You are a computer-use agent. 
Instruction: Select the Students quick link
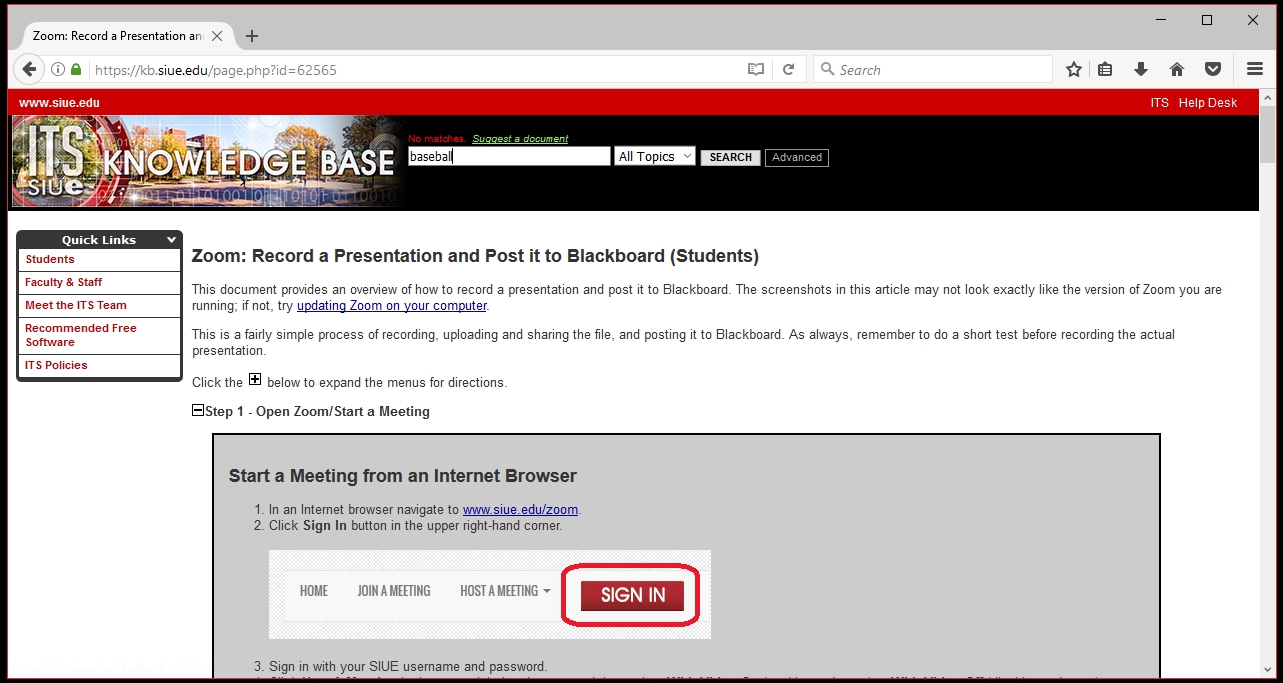pyautogui.click(x=50, y=260)
